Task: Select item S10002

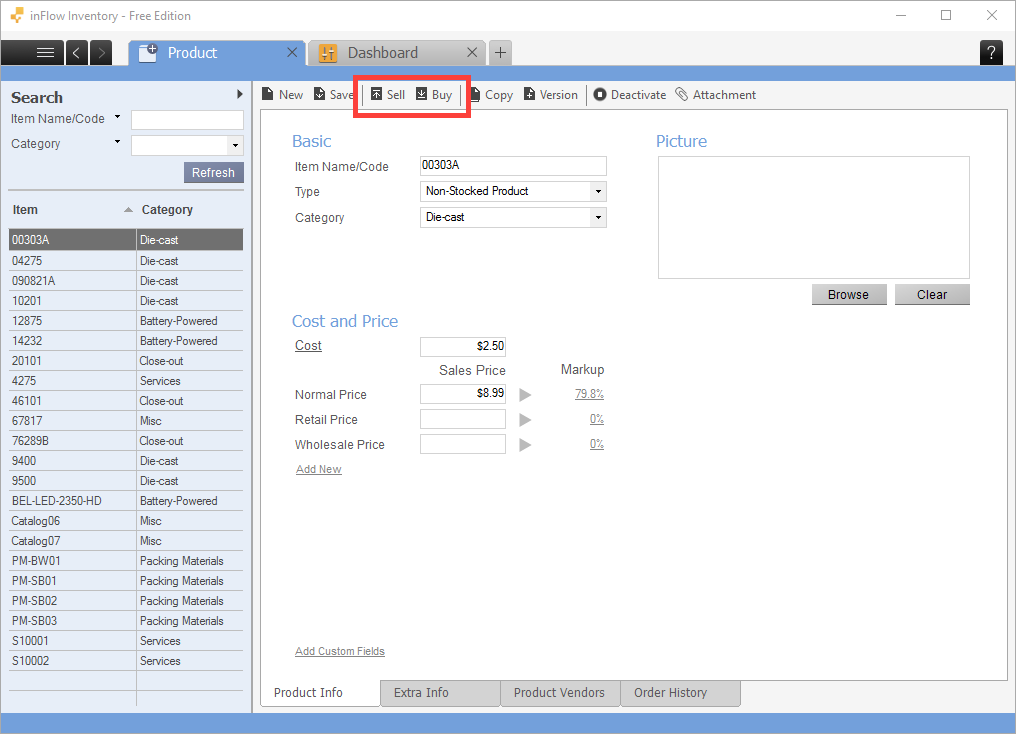Action: (x=126, y=661)
